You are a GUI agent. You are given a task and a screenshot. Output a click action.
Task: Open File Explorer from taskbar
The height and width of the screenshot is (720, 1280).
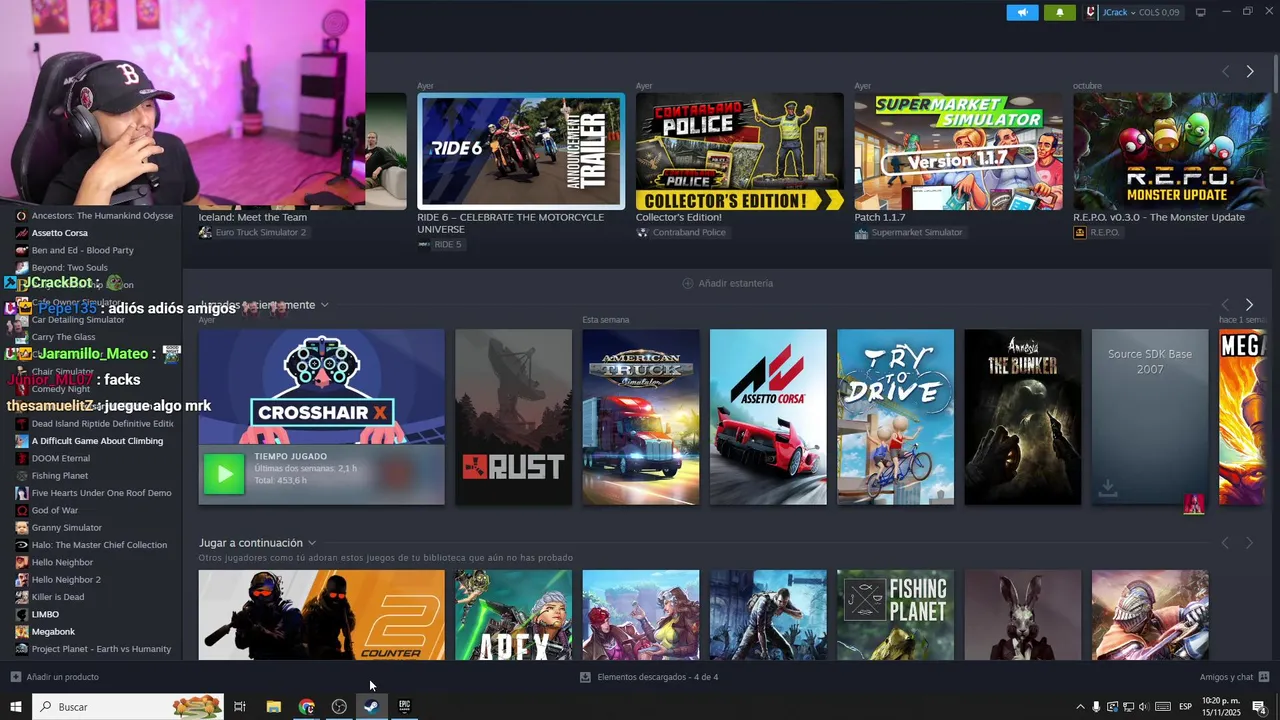coord(273,707)
